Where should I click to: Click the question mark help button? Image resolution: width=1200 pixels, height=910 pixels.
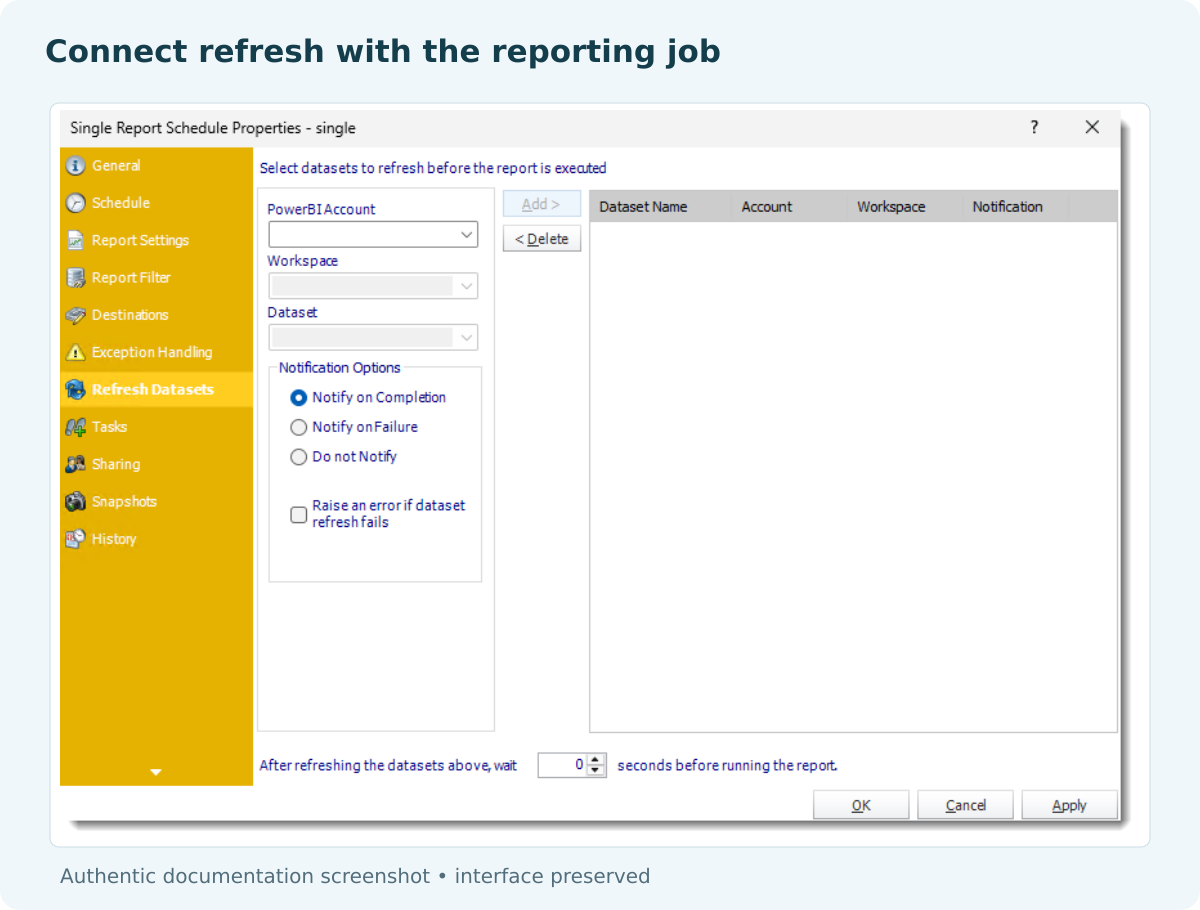pyautogui.click(x=1034, y=127)
